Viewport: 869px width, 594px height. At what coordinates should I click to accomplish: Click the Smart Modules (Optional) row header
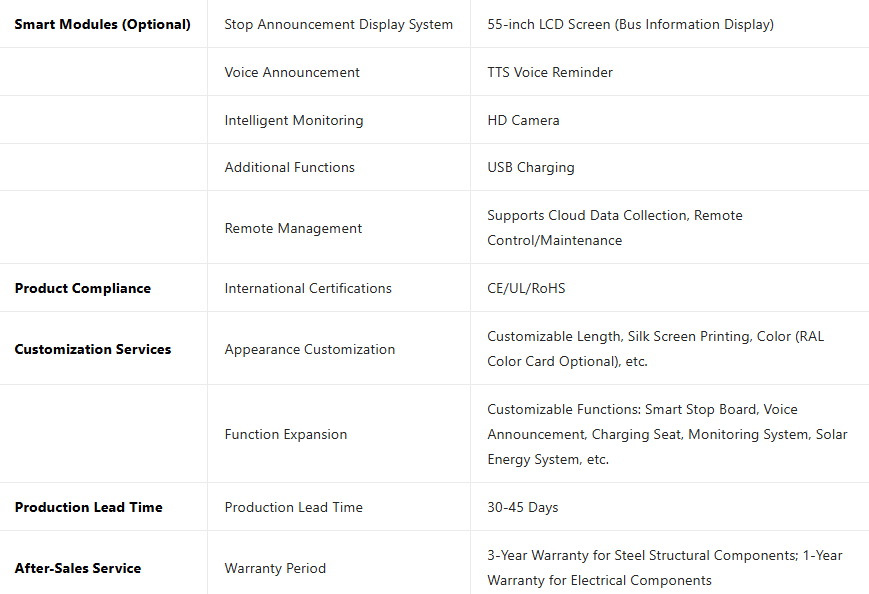[102, 24]
